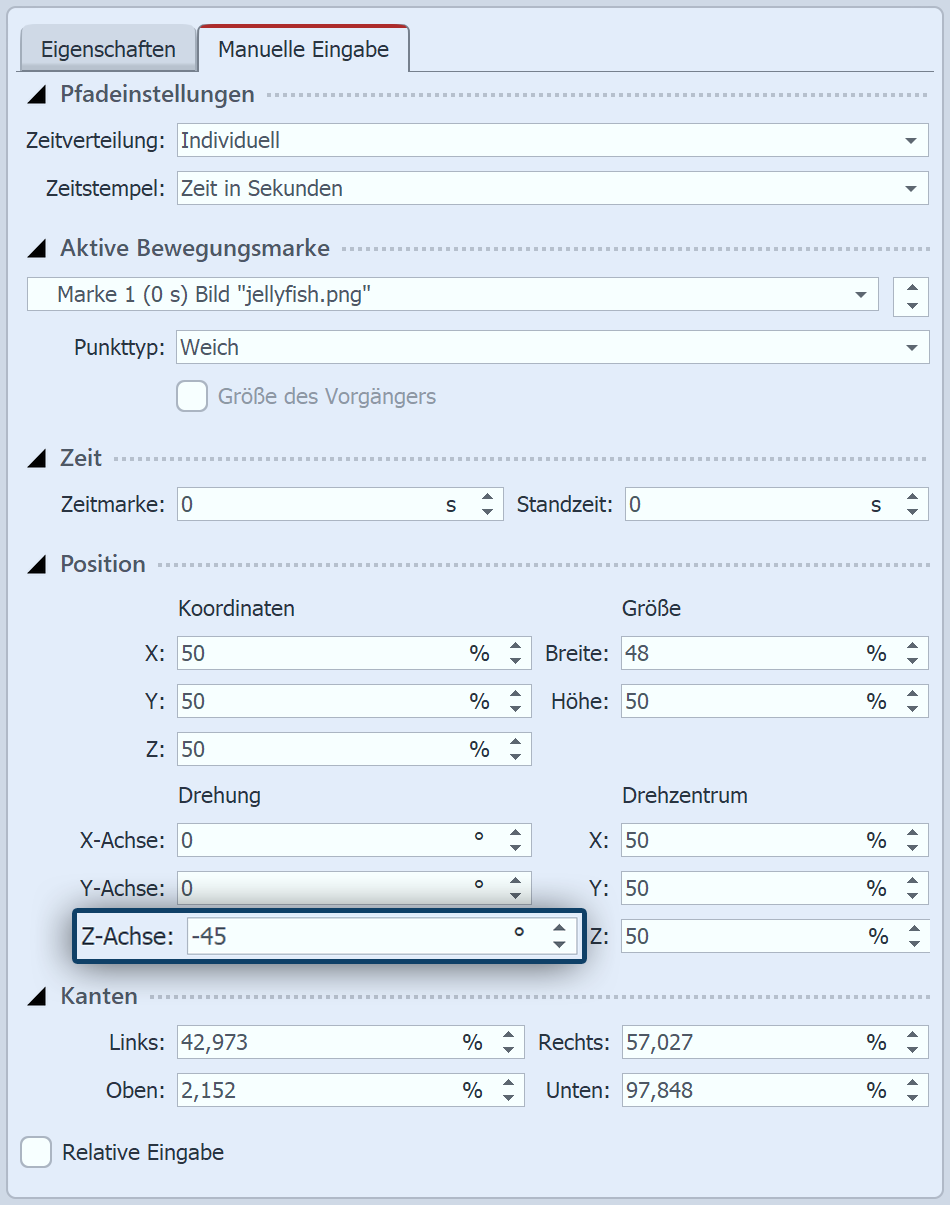Toggle the Größe des Vorgängers checkbox
950x1205 pixels.
192,397
